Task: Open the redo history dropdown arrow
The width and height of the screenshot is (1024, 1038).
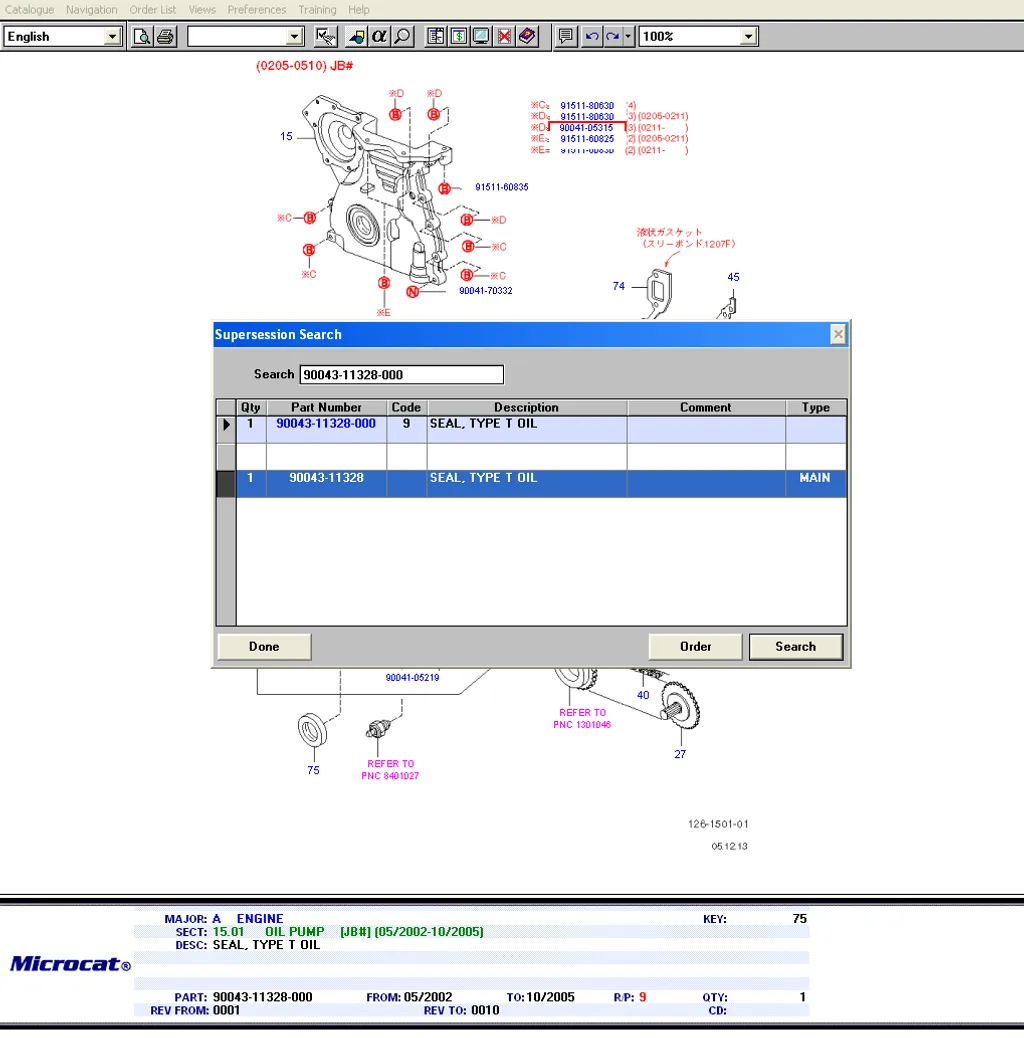Action: 628,36
